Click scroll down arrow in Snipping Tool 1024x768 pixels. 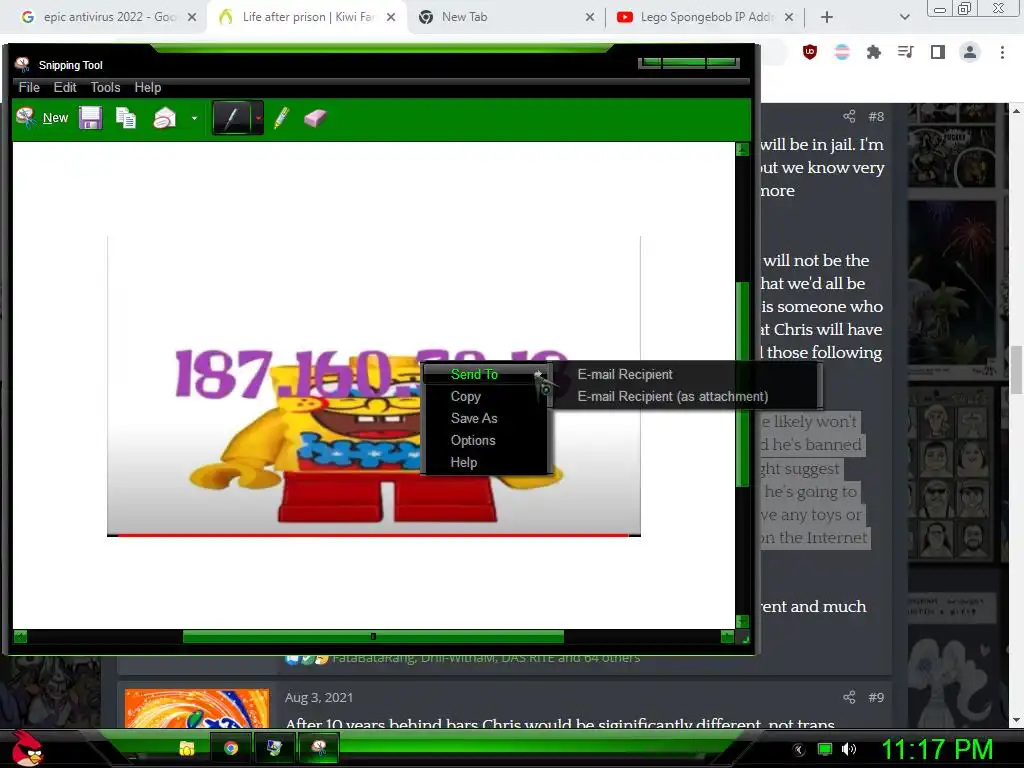click(x=742, y=621)
